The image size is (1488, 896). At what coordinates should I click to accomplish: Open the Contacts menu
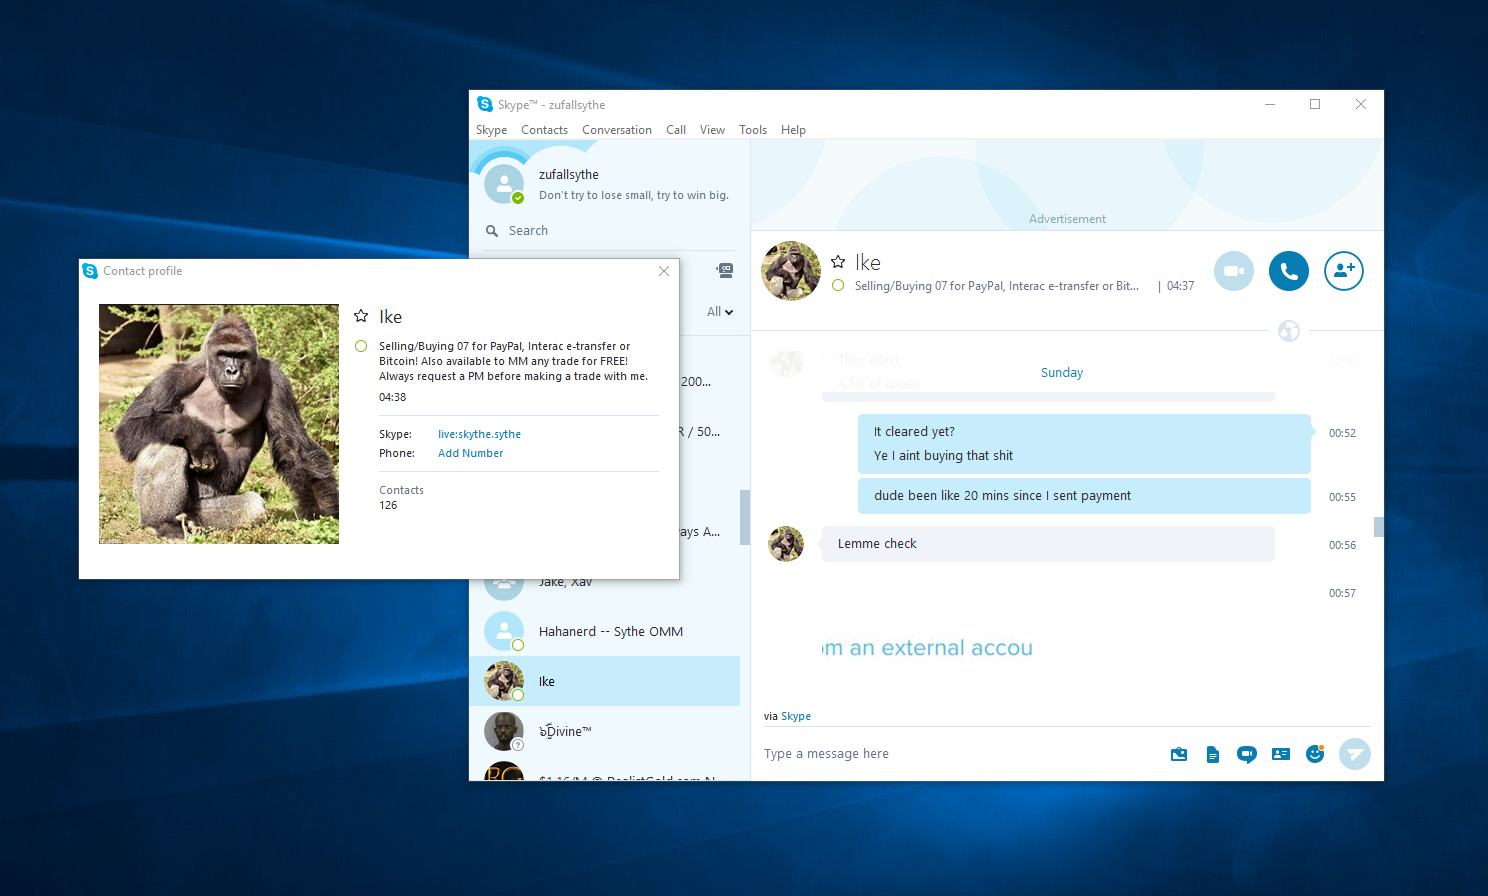(x=544, y=130)
